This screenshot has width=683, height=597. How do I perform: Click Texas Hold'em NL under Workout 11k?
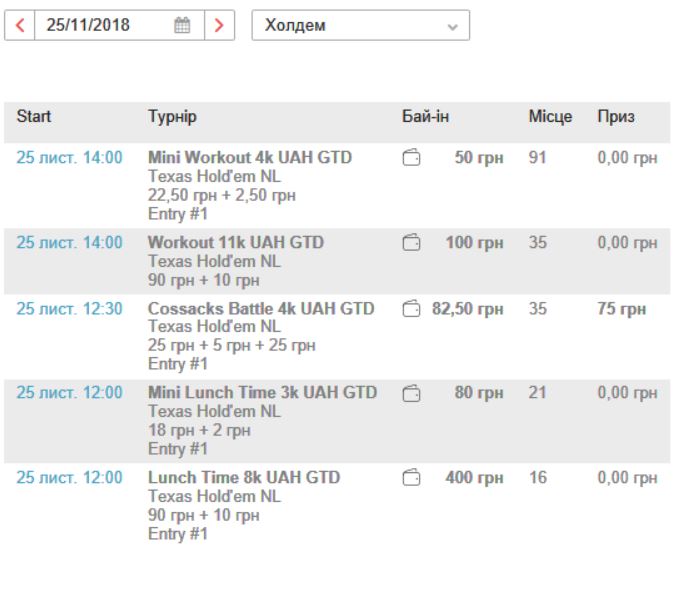tap(214, 261)
